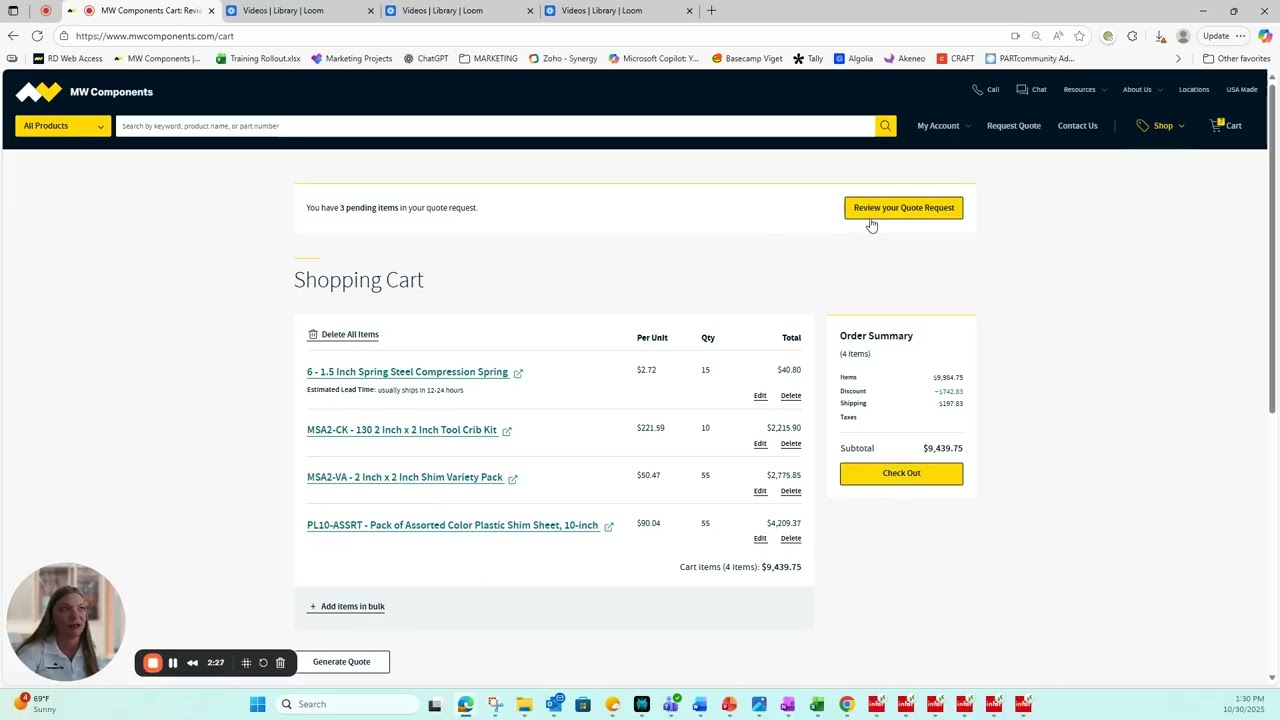Stop the Loom recording
The width and height of the screenshot is (1280, 720).
click(x=153, y=663)
